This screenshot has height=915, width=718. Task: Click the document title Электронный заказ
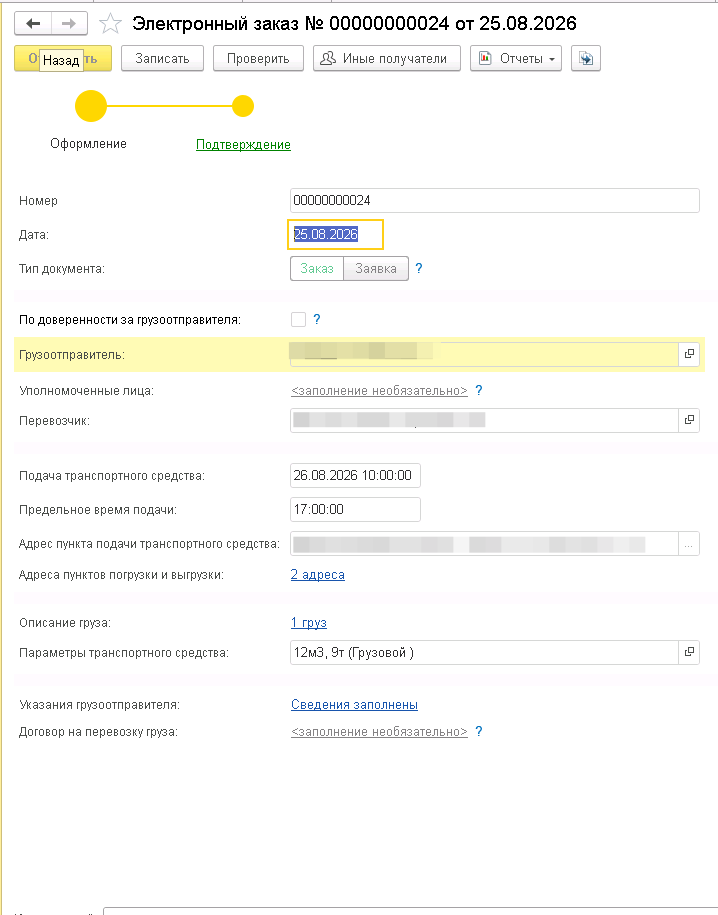(x=354, y=23)
